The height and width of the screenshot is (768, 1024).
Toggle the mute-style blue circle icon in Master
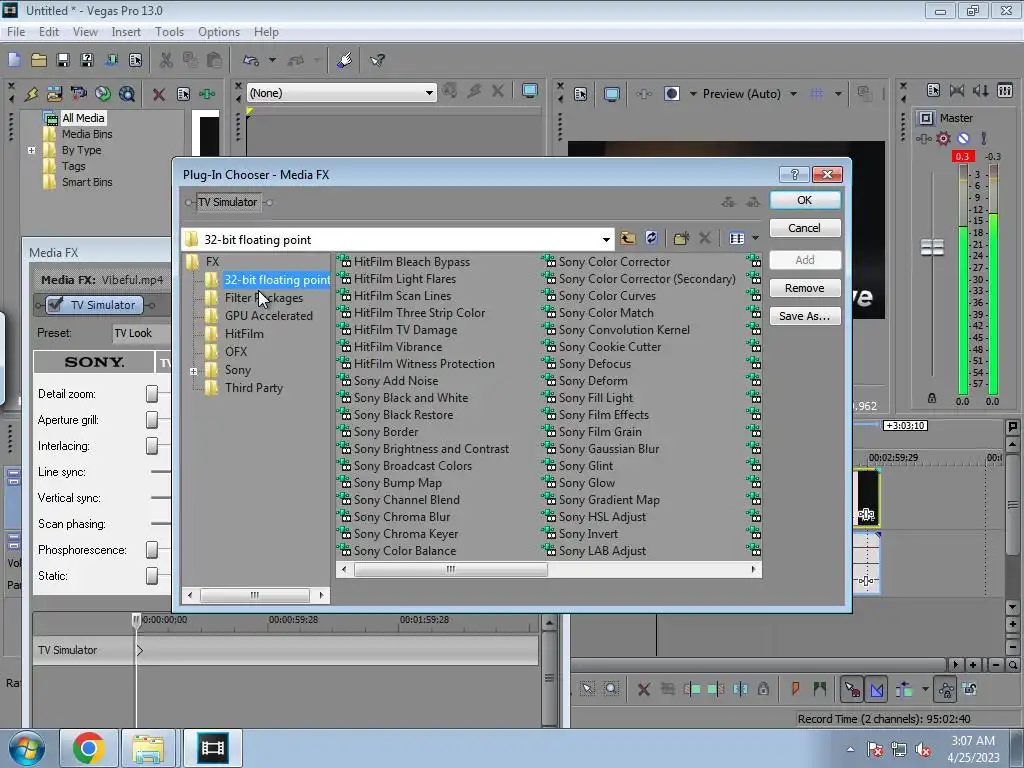point(963,138)
